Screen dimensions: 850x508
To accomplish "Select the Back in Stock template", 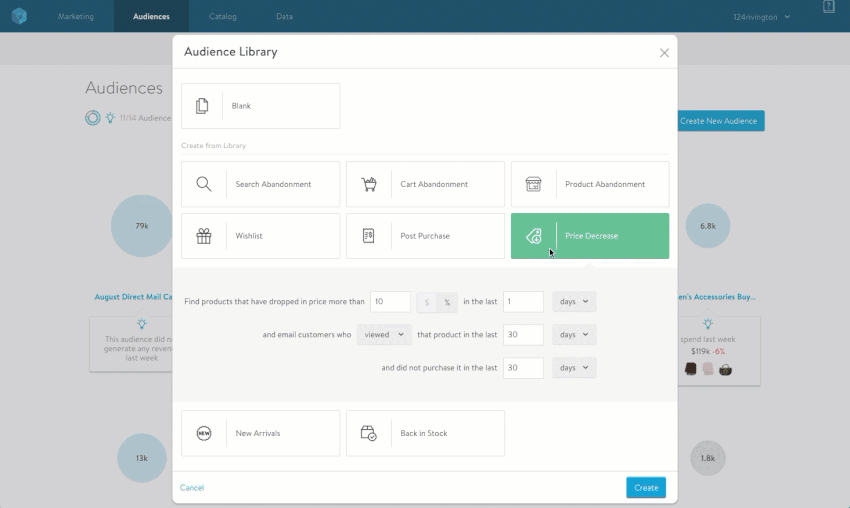I will (x=426, y=433).
